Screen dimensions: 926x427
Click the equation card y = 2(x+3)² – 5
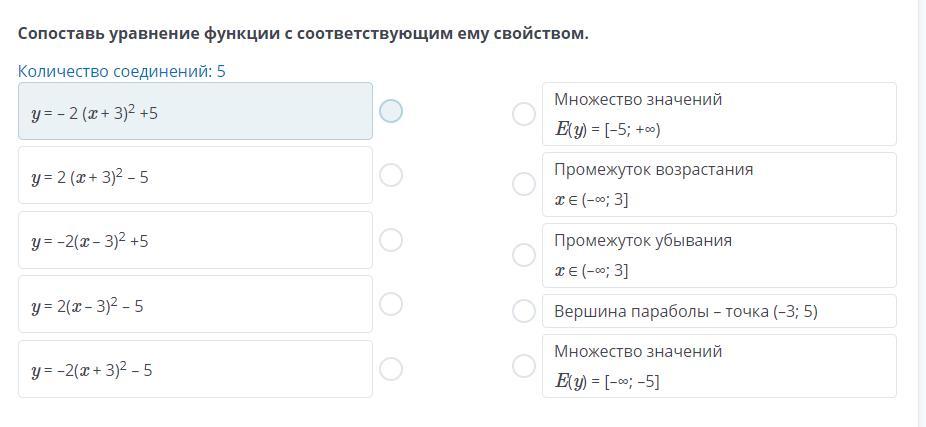click(195, 176)
